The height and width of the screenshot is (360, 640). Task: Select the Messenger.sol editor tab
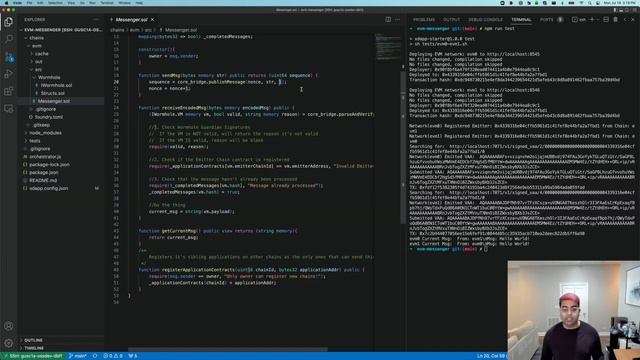[131, 20]
